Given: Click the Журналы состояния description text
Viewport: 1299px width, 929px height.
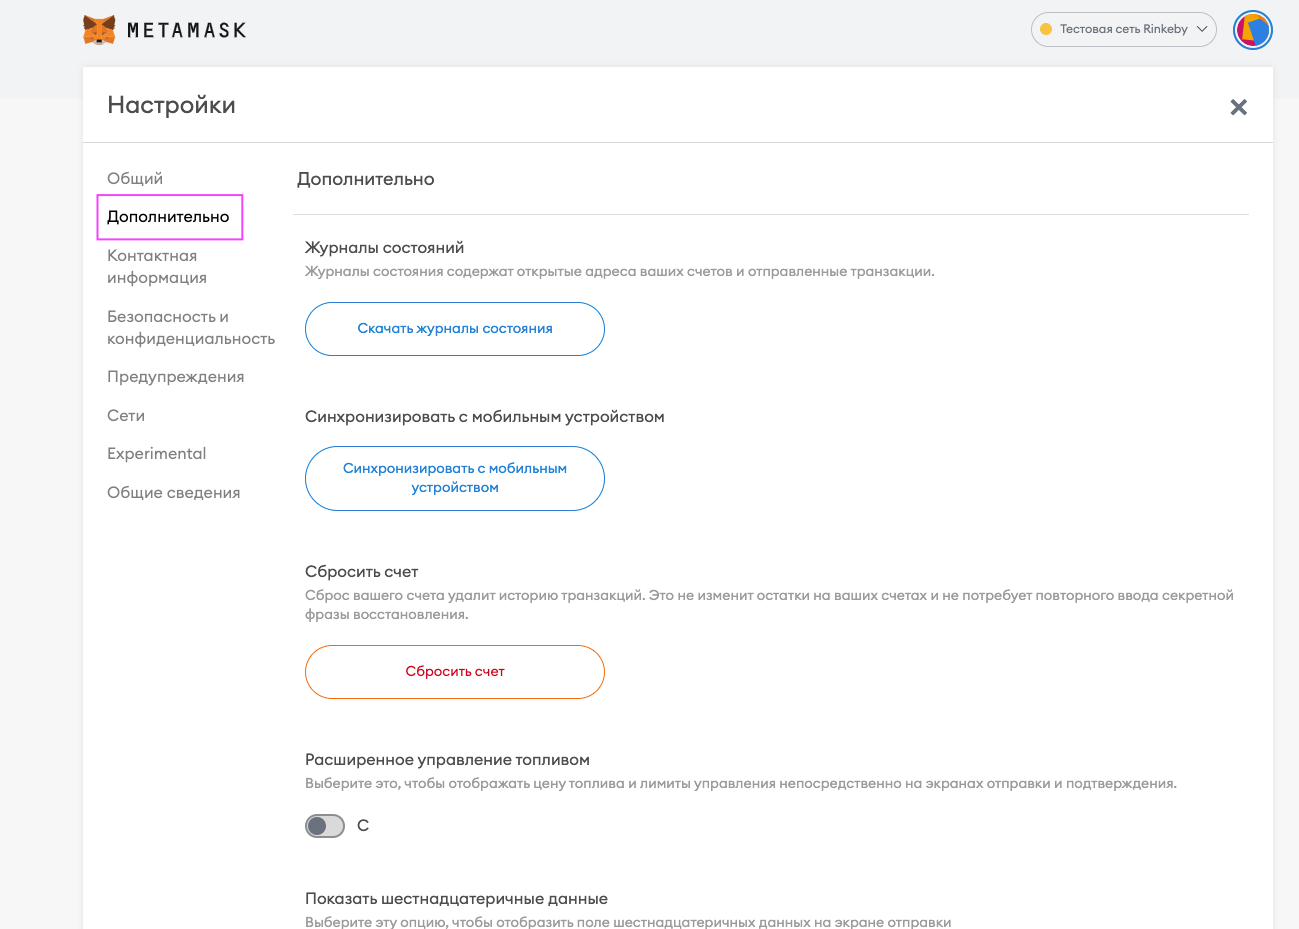Looking at the screenshot, I should 620,272.
